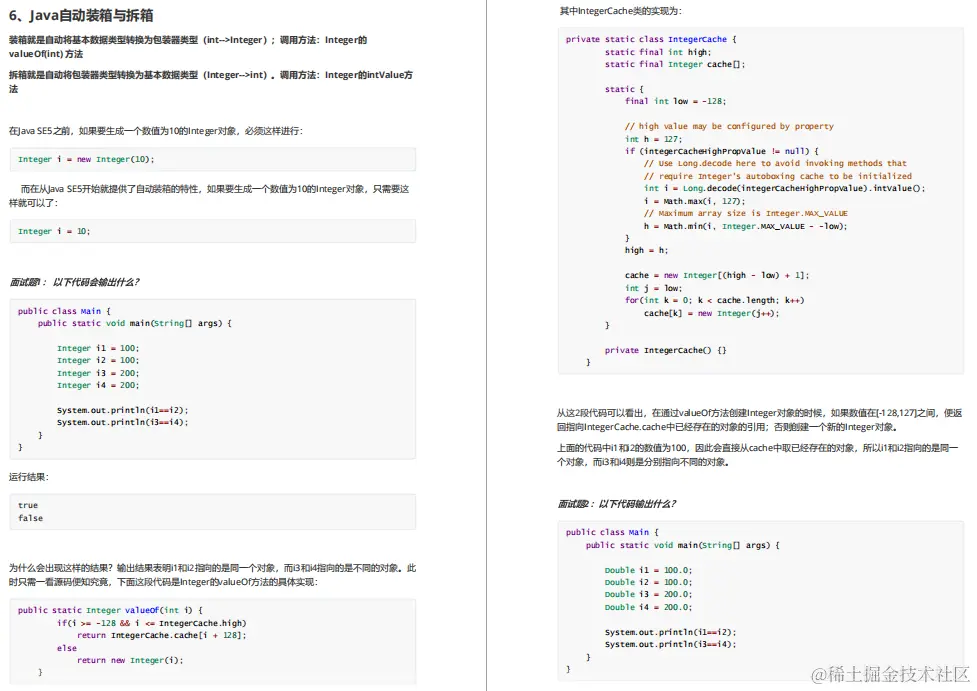The image size is (977, 691).
Task: Click 'h = Math.min(i, Integer.MAX_VALUE - -low);'
Action: coord(746,226)
